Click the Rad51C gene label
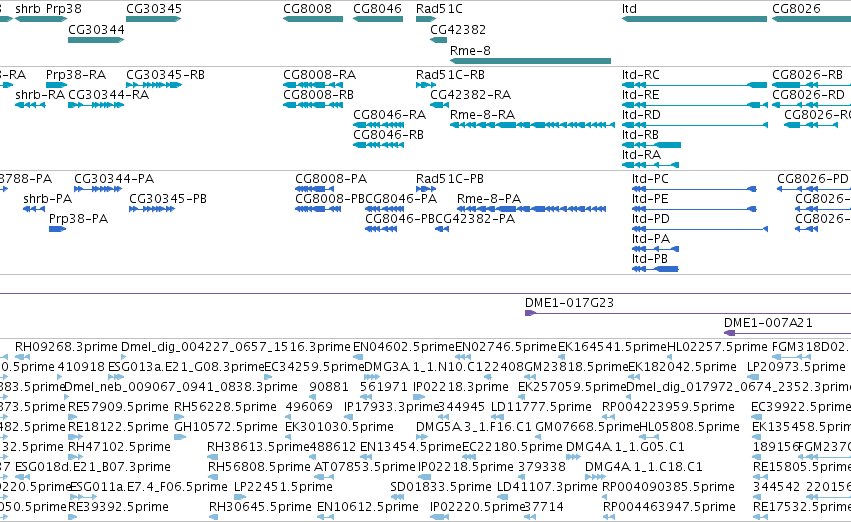This screenshot has width=851, height=522. [439, 9]
